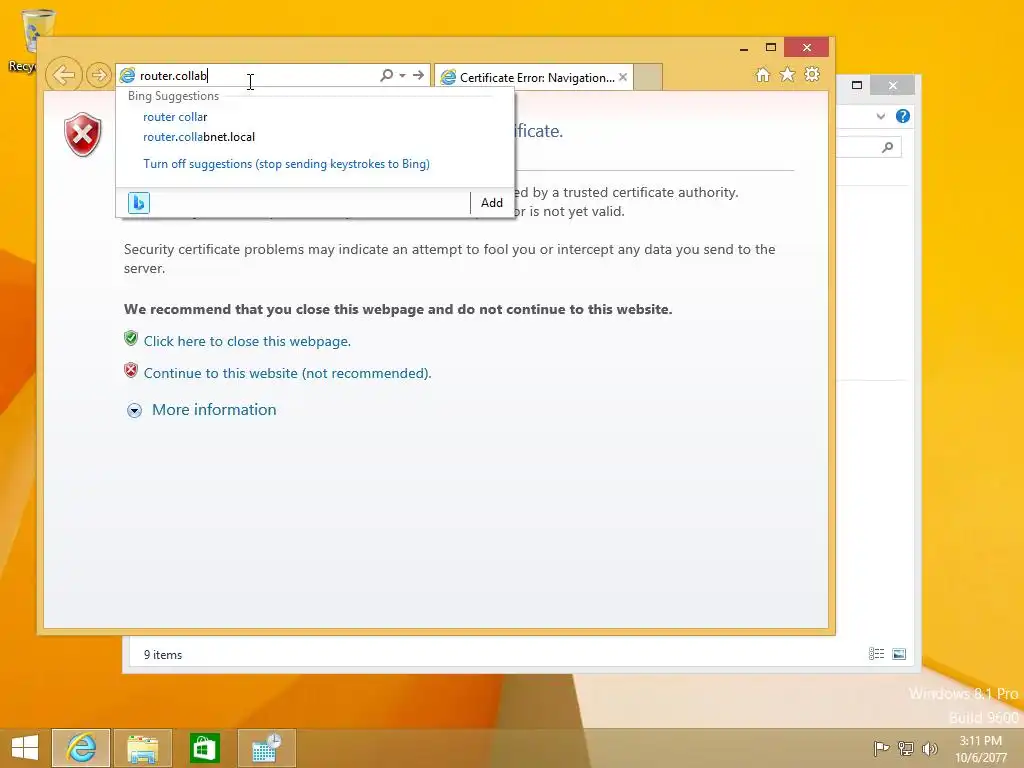This screenshot has height=768, width=1024.
Task: Open the address bar autocomplete dropdown arrow
Action: coord(402,75)
